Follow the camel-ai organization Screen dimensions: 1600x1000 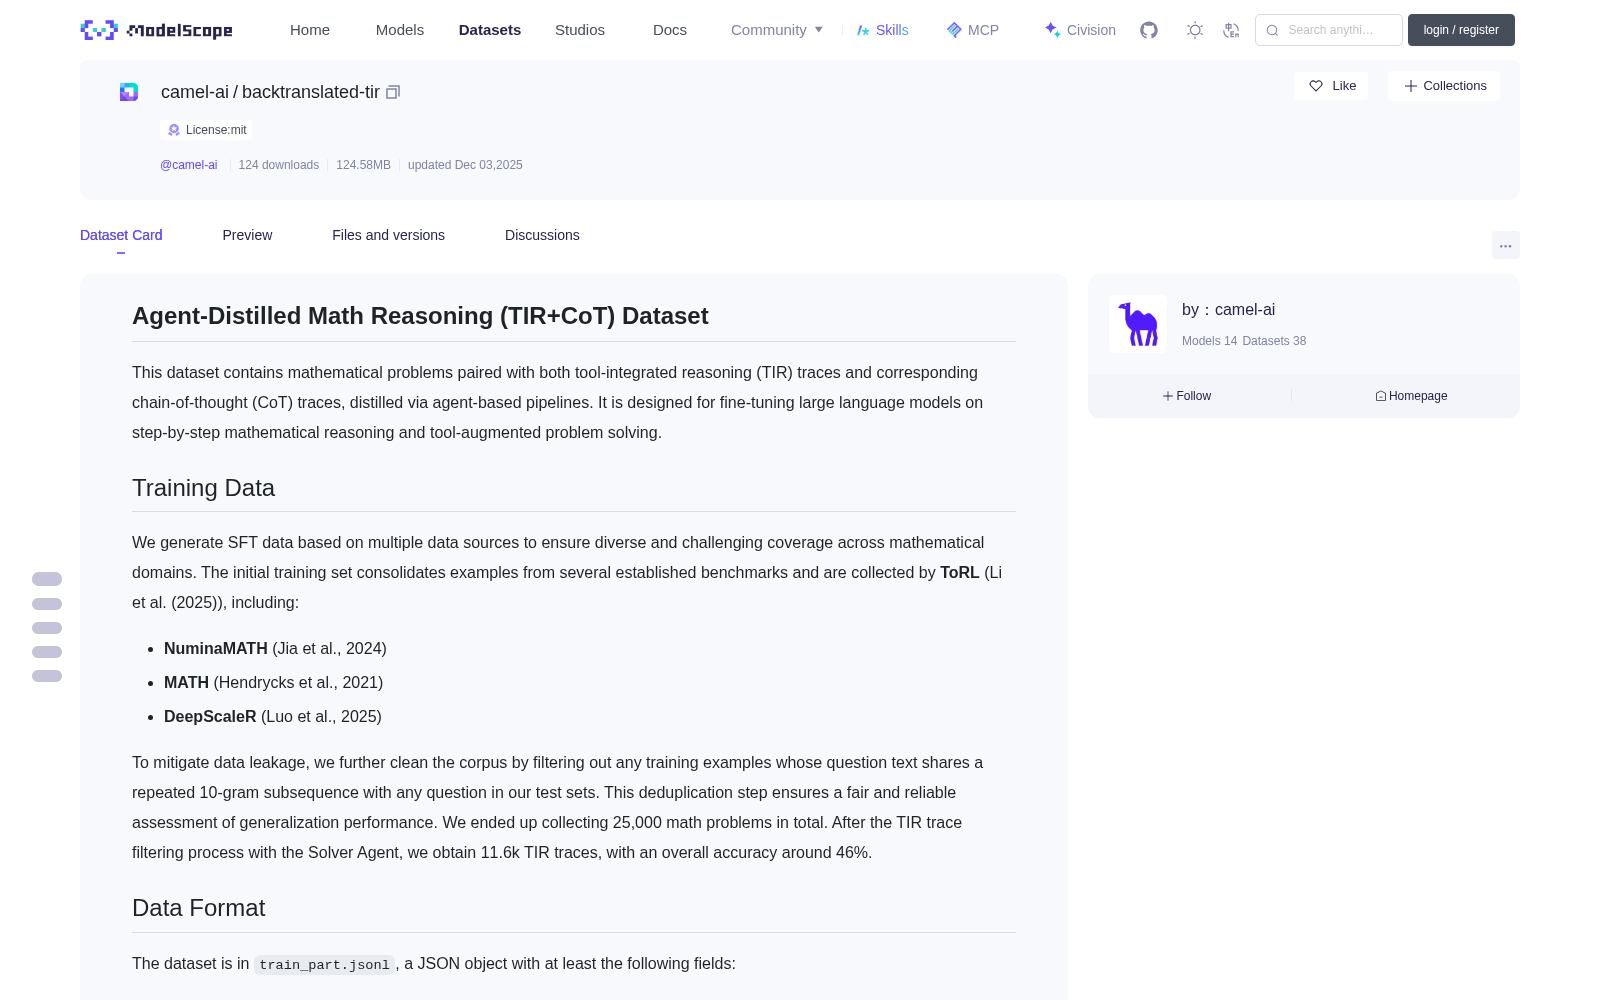tap(1187, 396)
